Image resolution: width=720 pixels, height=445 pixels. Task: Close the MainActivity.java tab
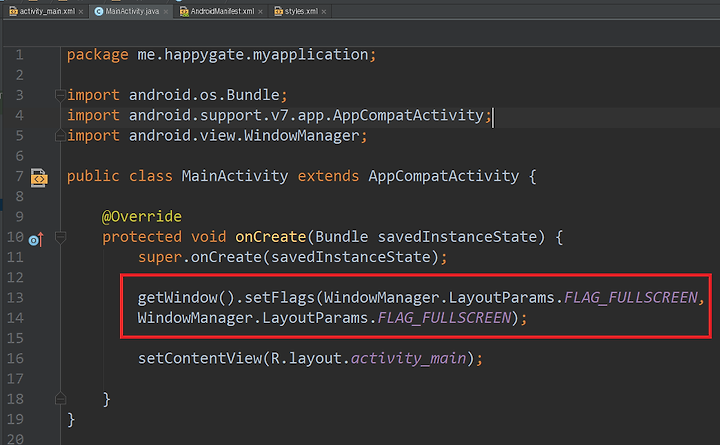pyautogui.click(x=166, y=11)
